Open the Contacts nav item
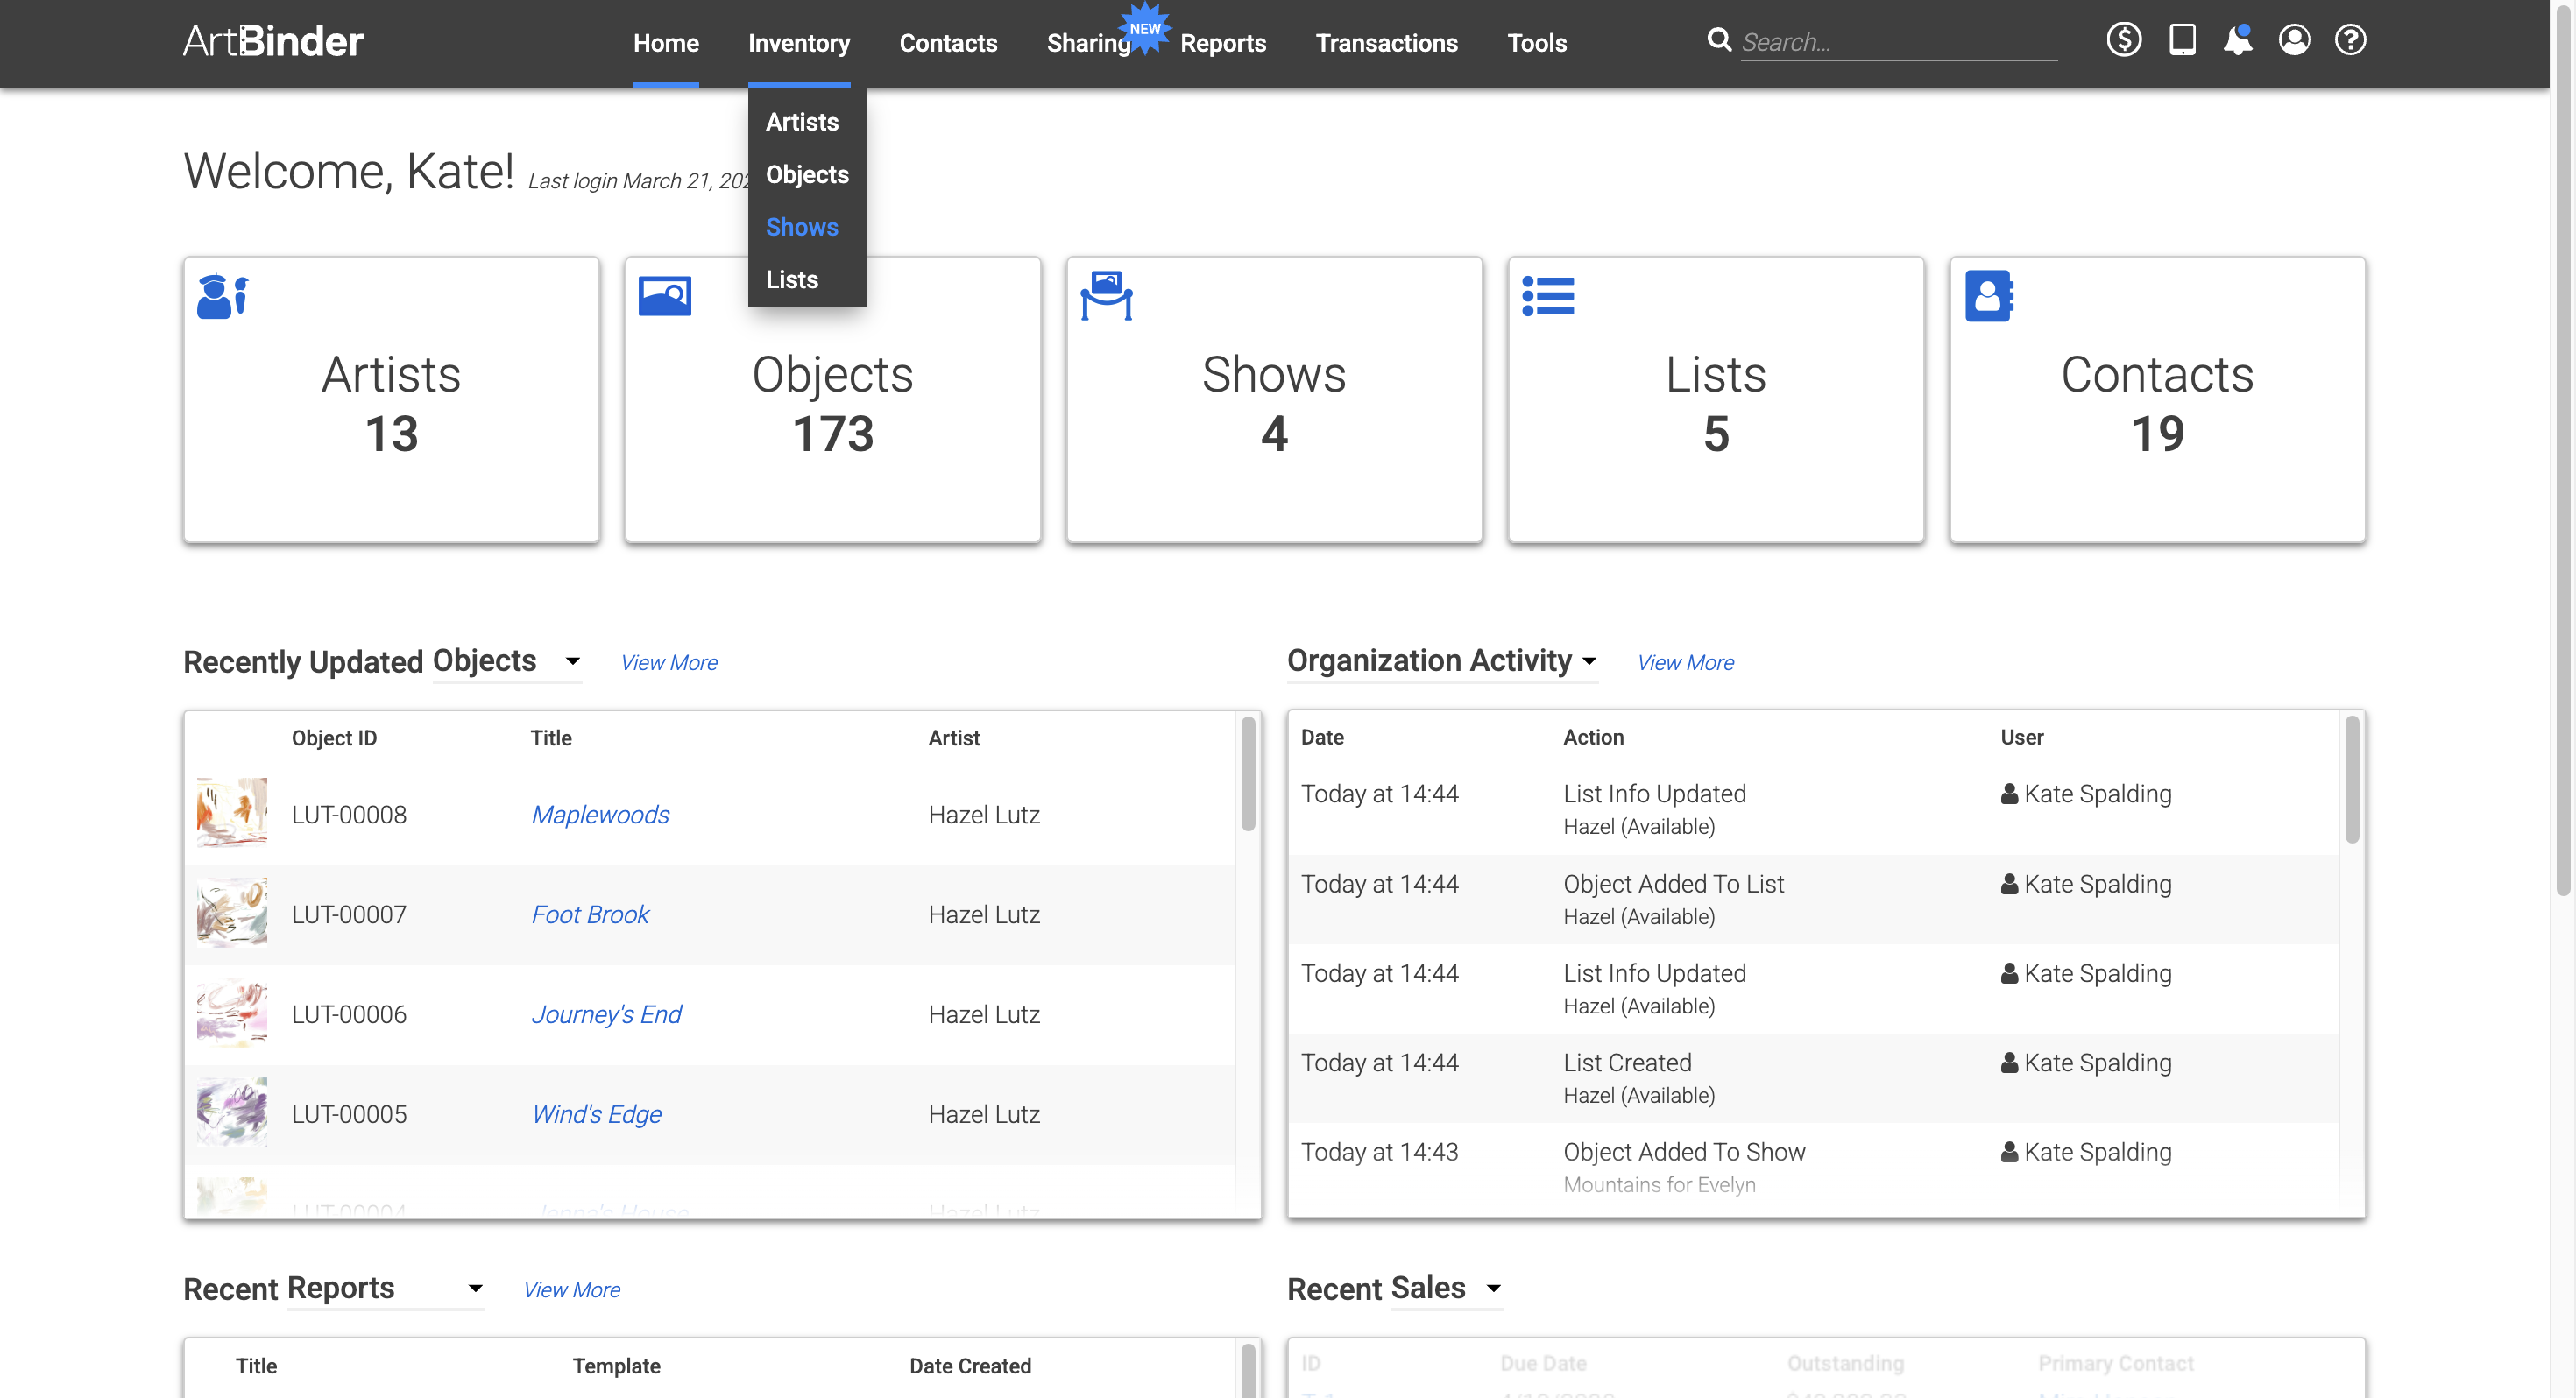Viewport: 2576px width, 1398px height. [948, 43]
